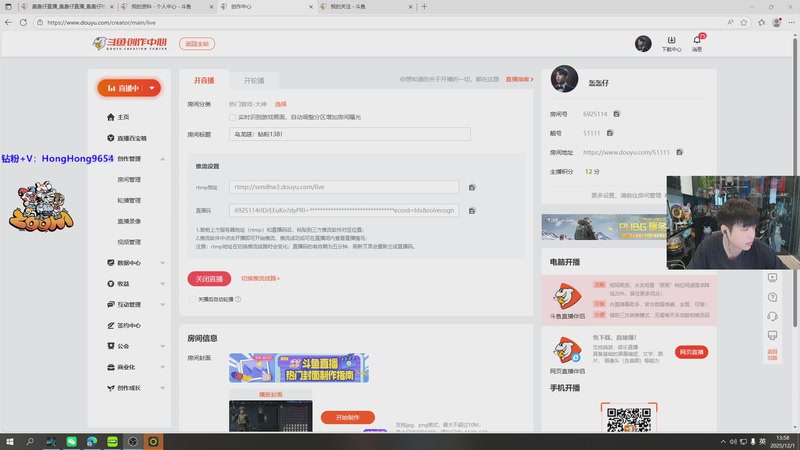Enable 实时识别游戏画面 auto-category checkbox

click(x=233, y=117)
